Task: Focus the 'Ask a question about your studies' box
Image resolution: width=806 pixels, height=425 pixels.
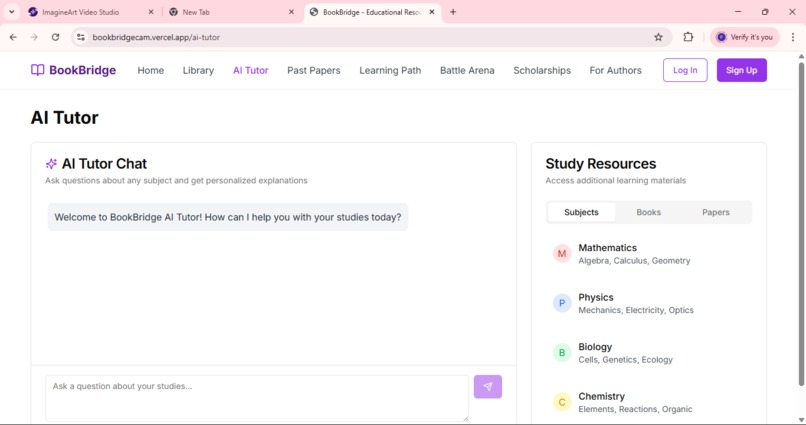Action: (257, 398)
